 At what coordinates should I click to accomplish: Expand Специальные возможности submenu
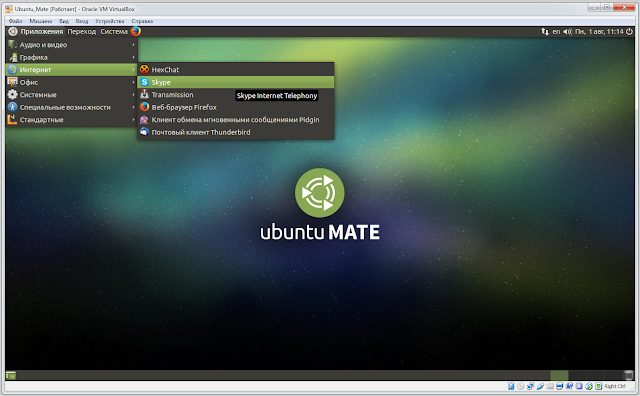pos(72,107)
